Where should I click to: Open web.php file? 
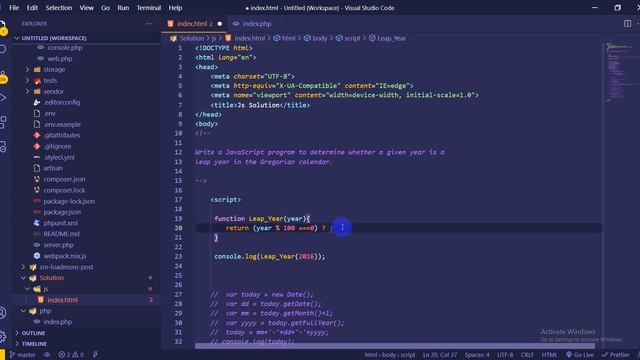[x=60, y=59]
